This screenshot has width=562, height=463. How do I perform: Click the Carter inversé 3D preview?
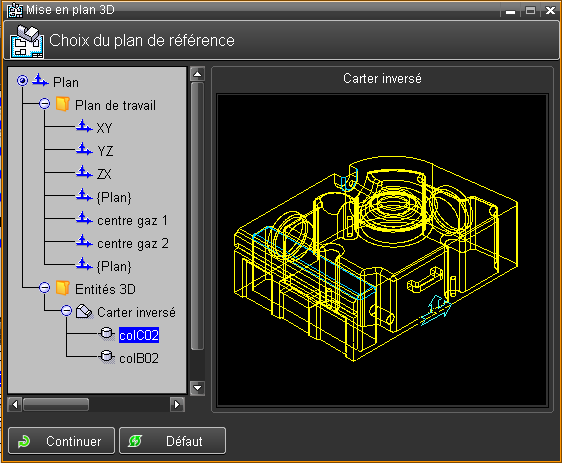382,250
